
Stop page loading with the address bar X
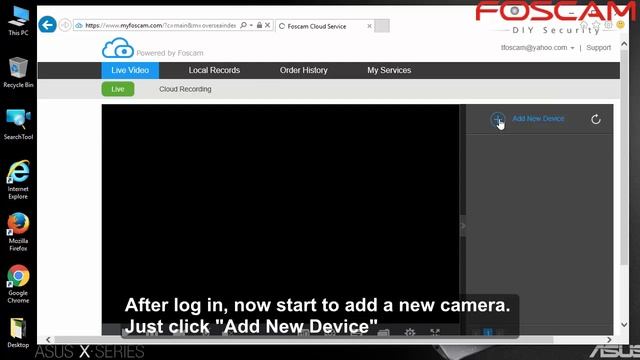coord(267,25)
